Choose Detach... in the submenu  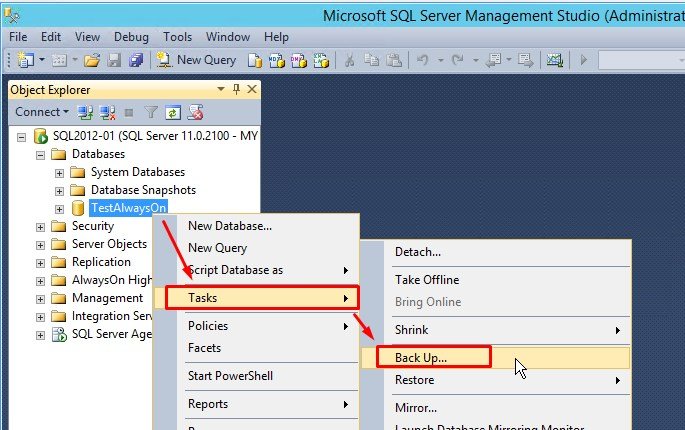[417, 252]
